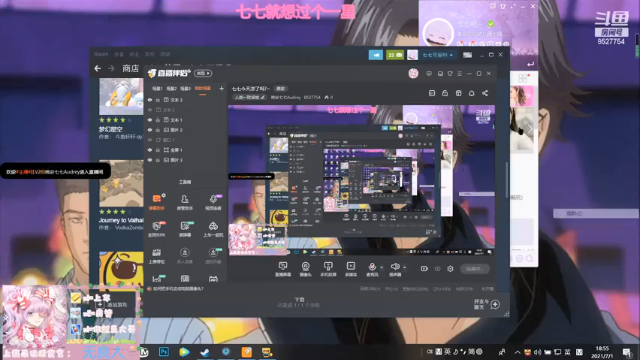The image size is (640, 360).
Task: Expand microphone options dropdown arrow
Action: (382, 268)
